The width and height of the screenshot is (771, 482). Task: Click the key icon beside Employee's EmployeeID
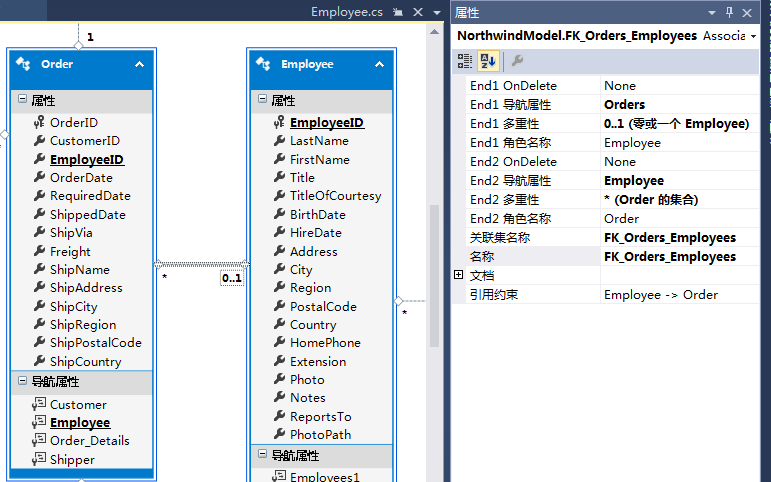coord(279,122)
